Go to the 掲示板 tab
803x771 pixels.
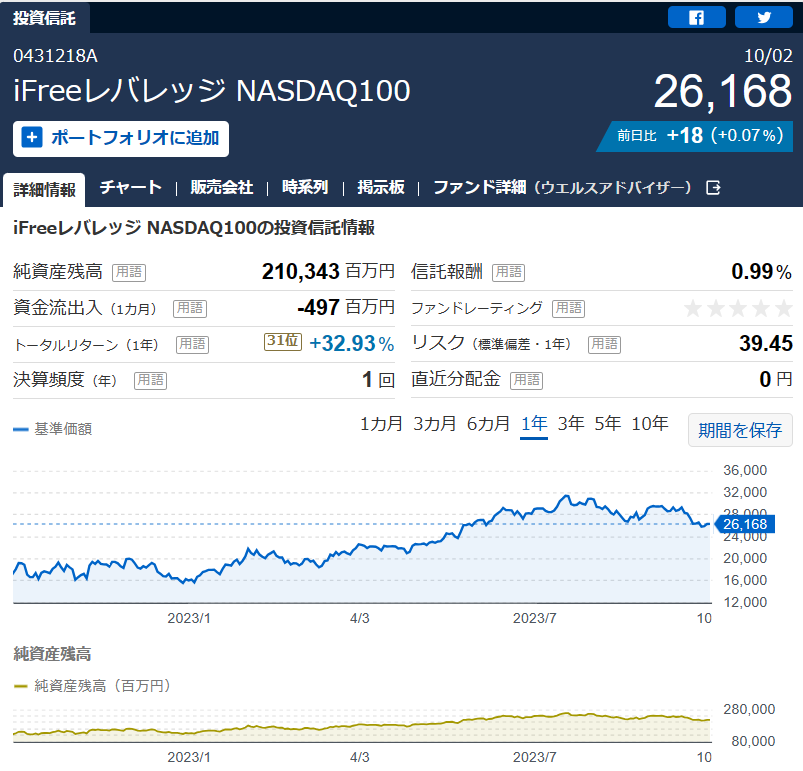(381, 187)
